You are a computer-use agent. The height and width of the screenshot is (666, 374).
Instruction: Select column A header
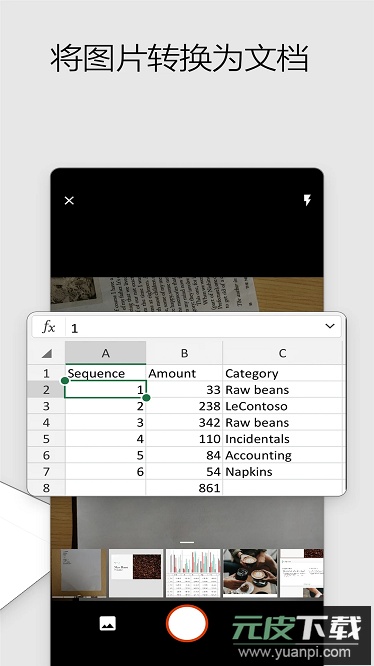click(x=106, y=353)
